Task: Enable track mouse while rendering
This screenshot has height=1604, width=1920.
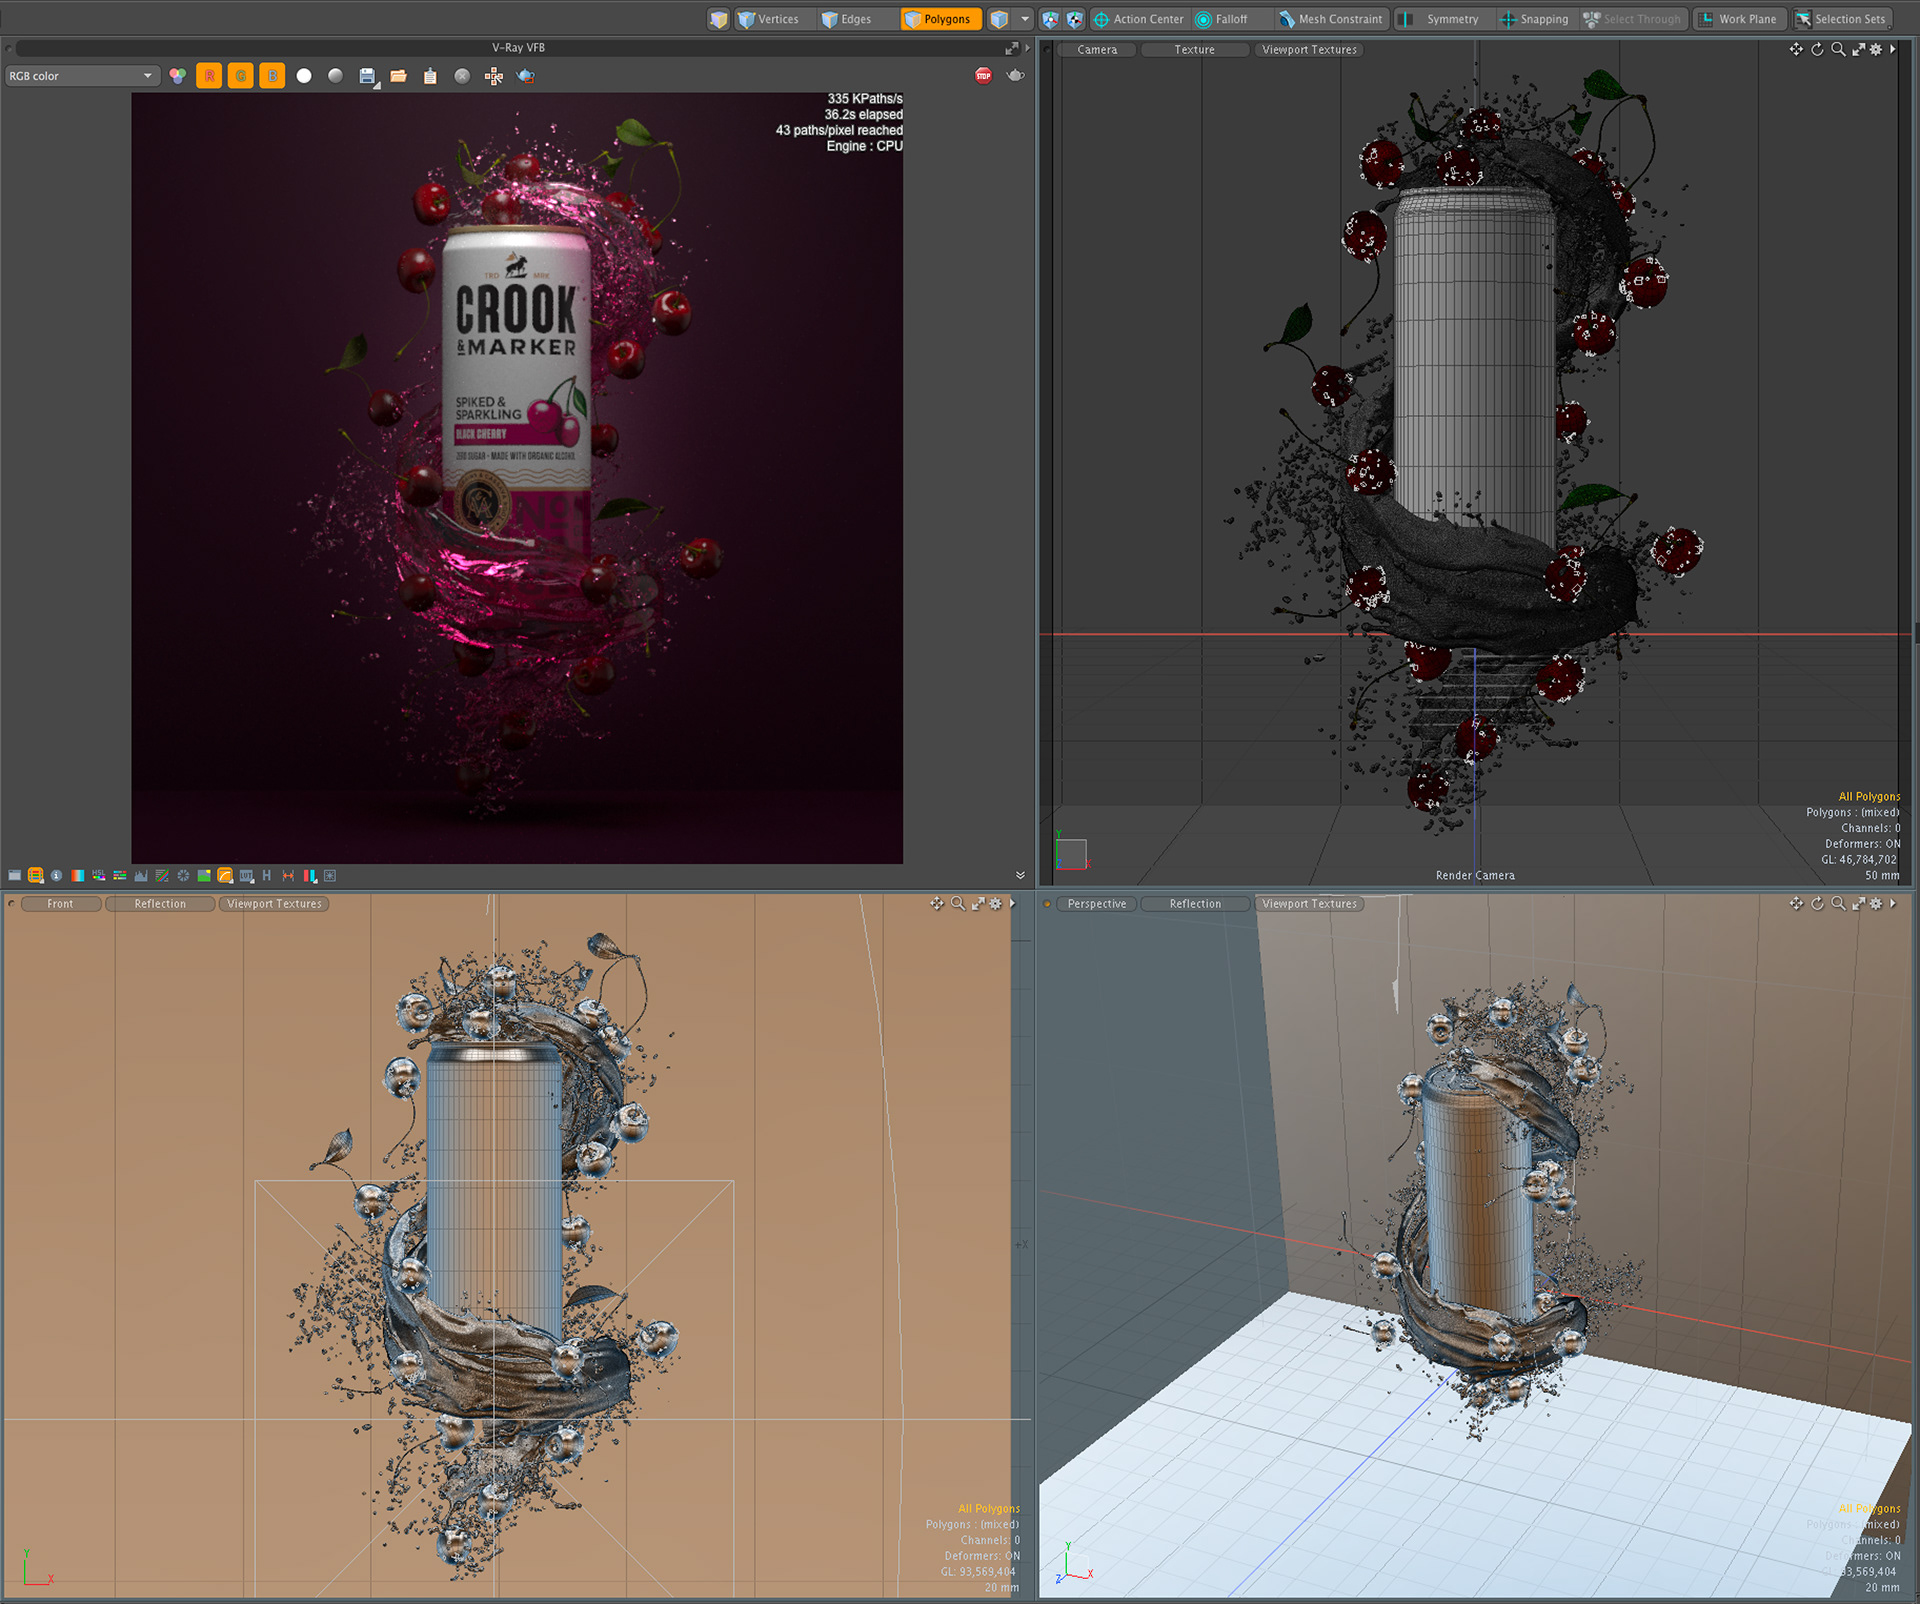Action: tap(494, 76)
